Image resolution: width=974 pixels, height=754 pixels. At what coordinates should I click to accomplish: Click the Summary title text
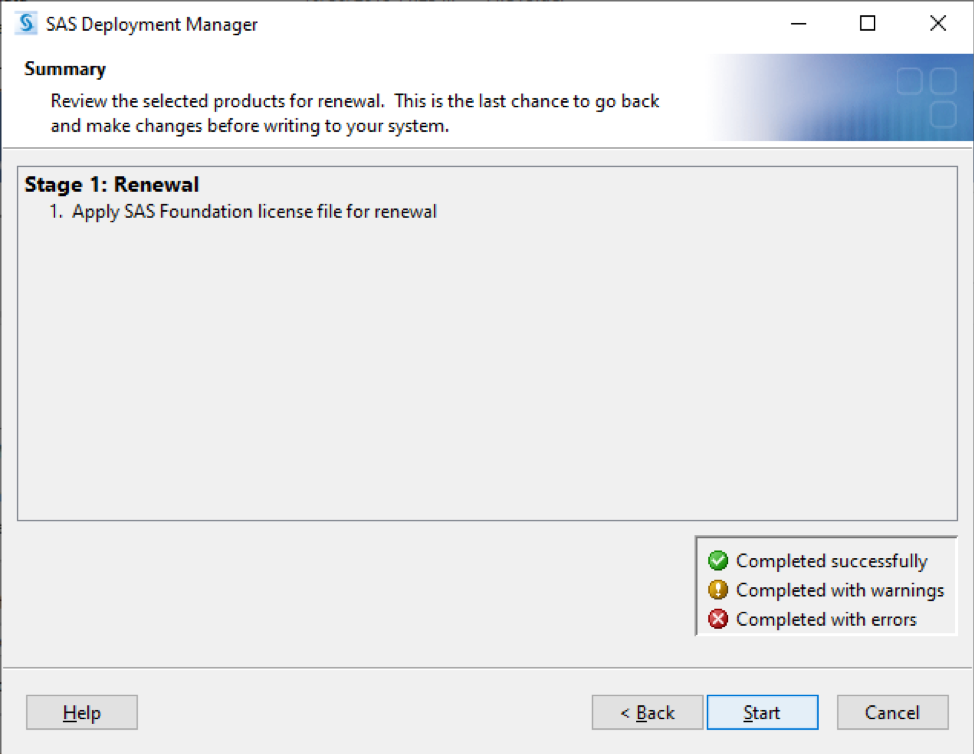(x=65, y=69)
